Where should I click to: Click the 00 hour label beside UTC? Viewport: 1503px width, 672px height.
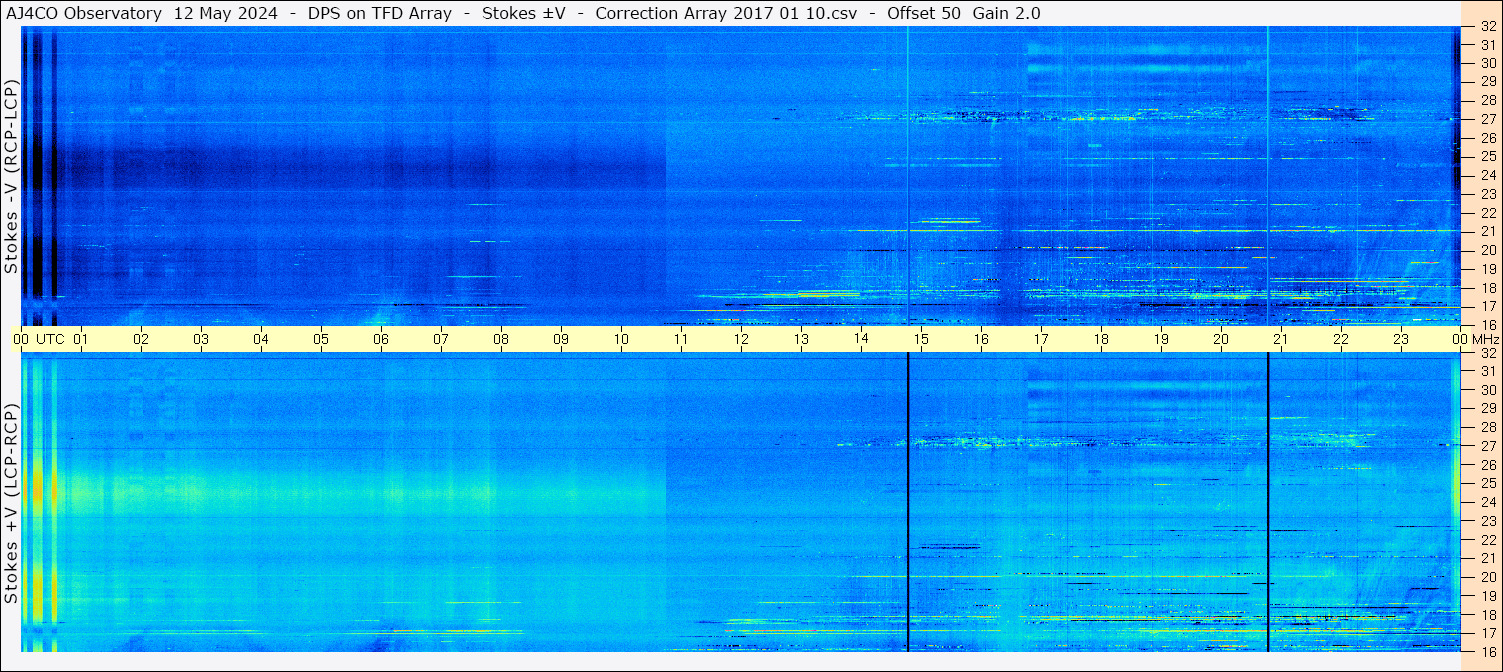(21, 339)
